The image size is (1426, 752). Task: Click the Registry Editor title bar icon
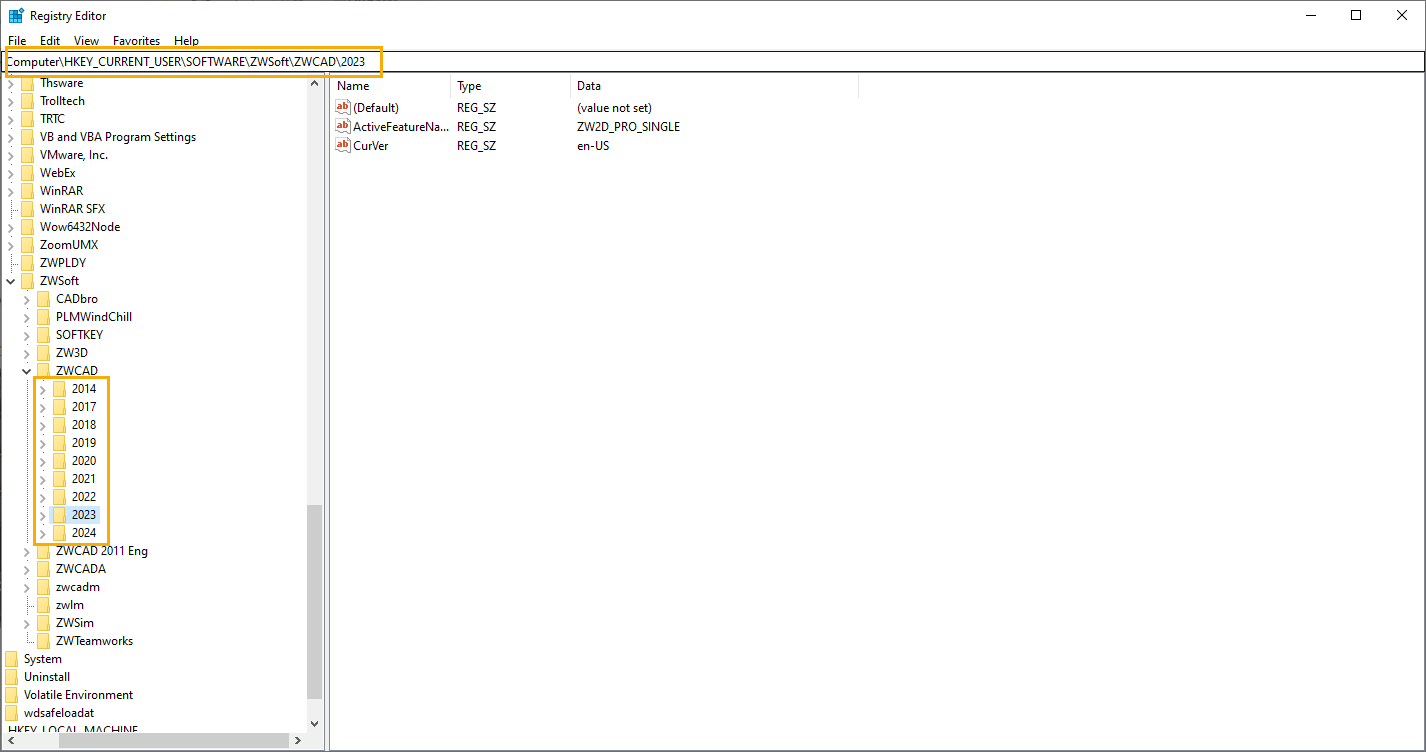16,15
